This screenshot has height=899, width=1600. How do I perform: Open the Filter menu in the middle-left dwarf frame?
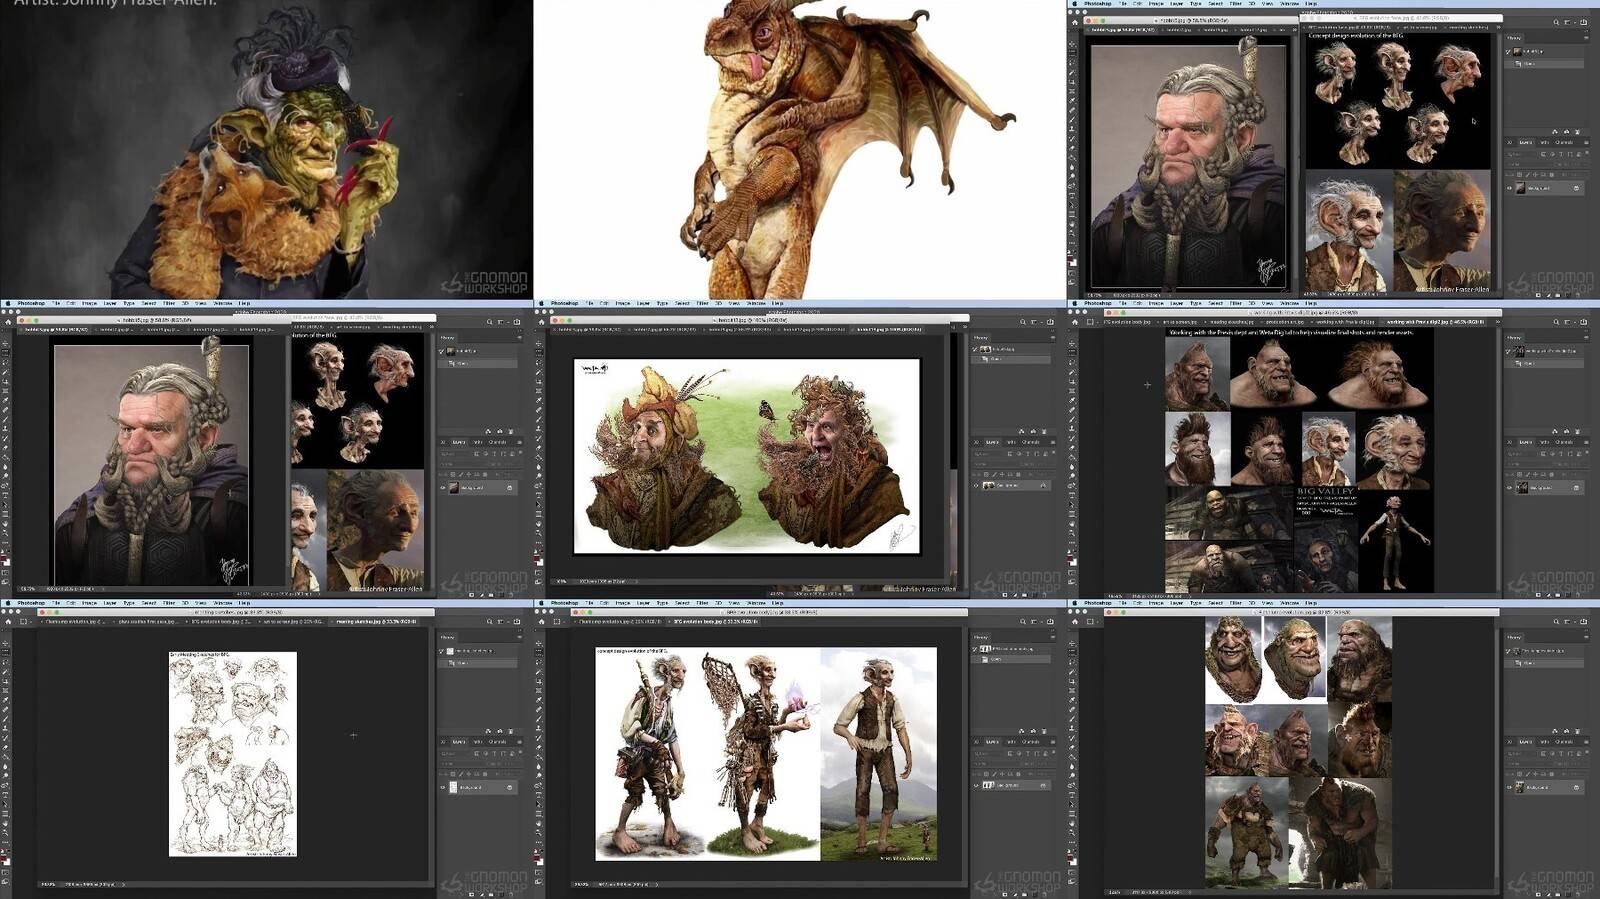pos(168,303)
